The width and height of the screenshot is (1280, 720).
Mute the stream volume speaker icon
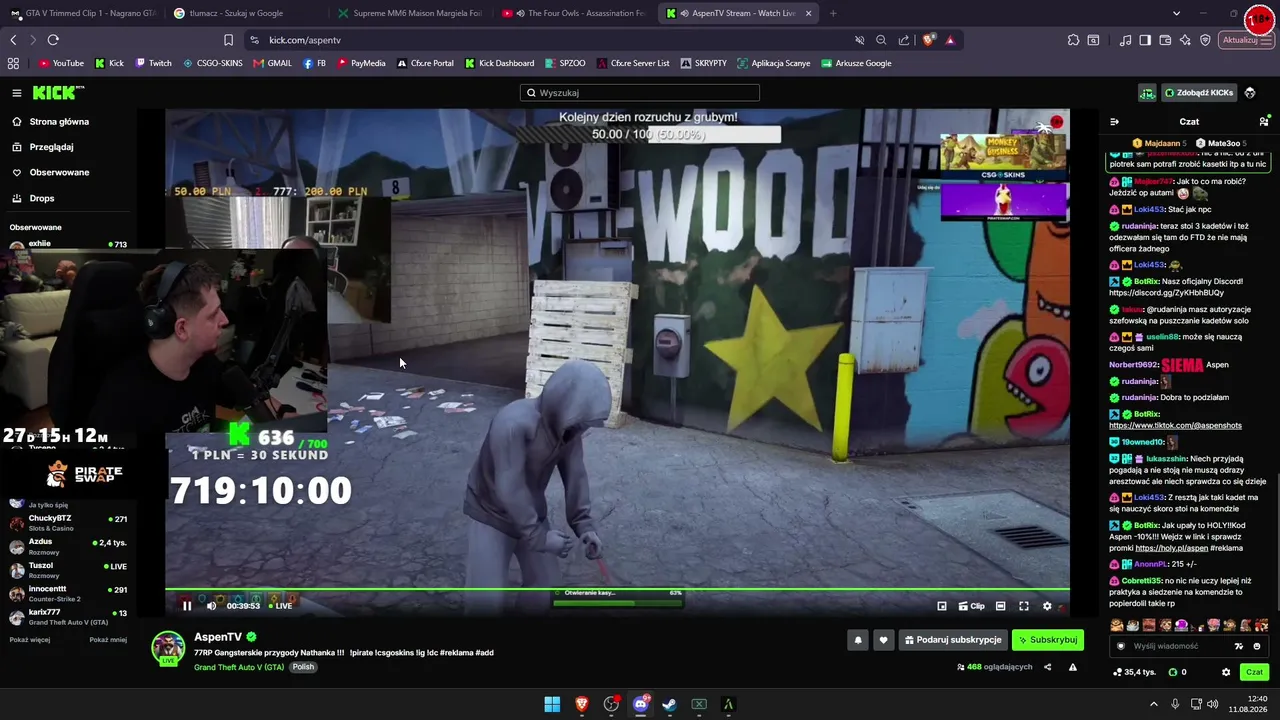(211, 605)
